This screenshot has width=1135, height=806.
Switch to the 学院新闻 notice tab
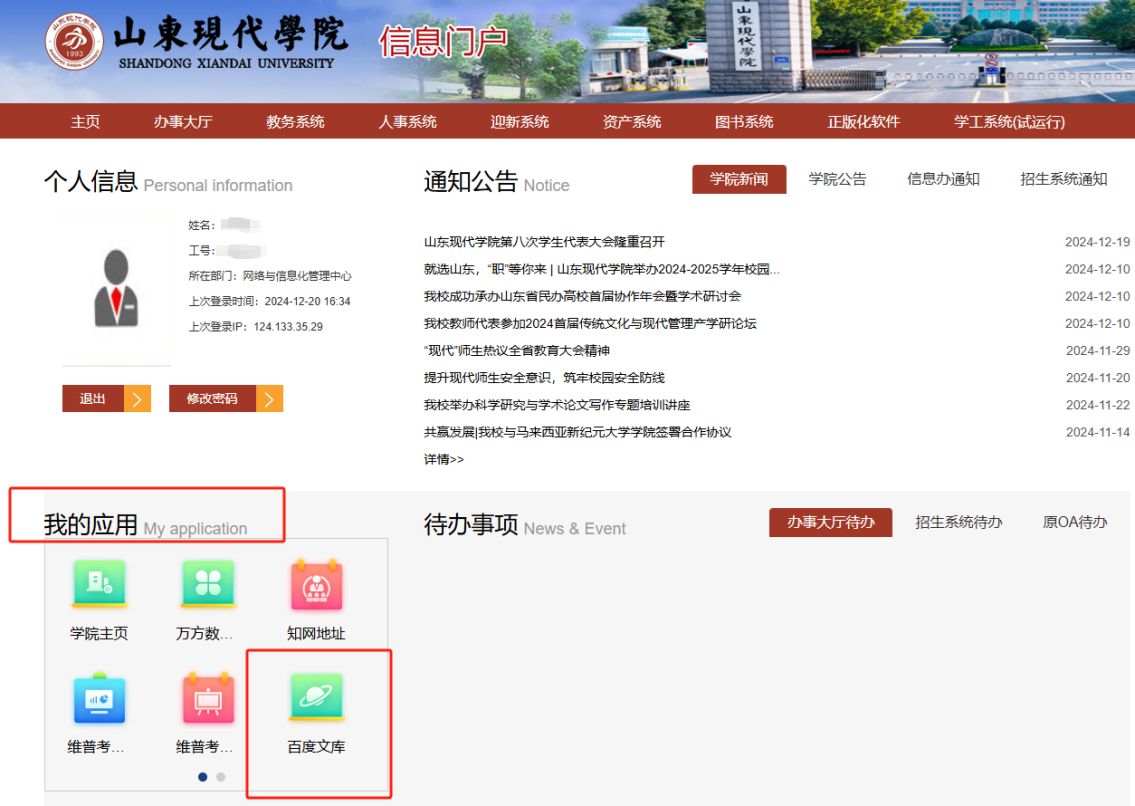(739, 180)
